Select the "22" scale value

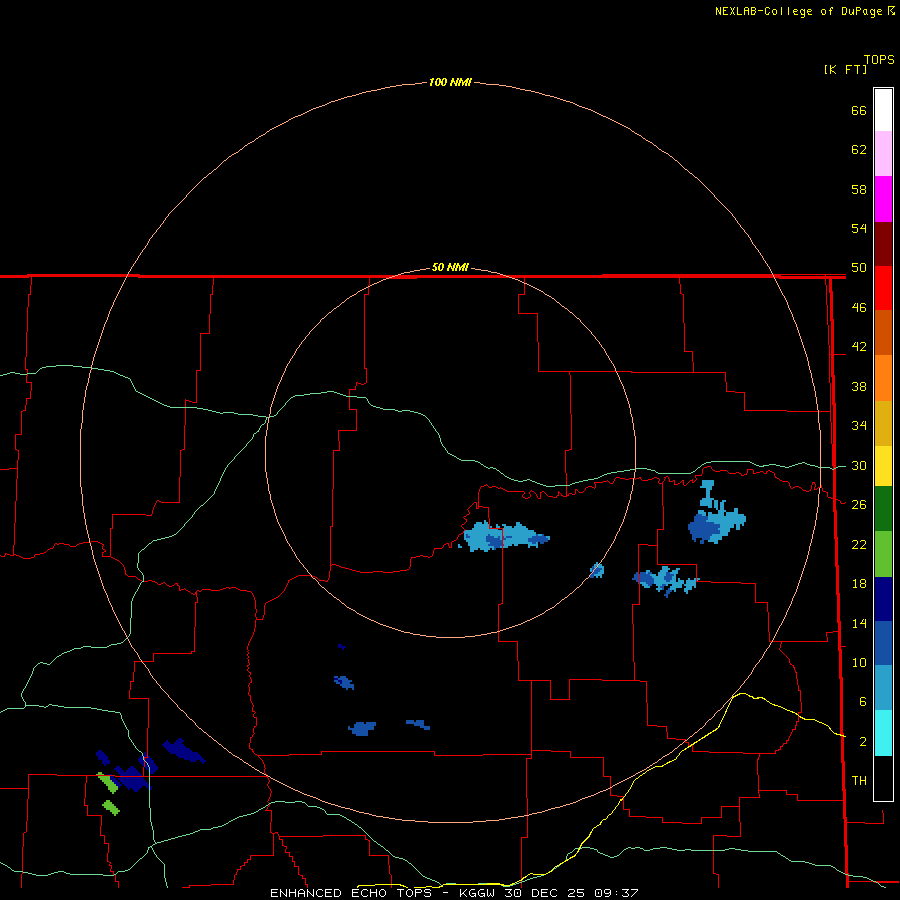pyautogui.click(x=859, y=545)
